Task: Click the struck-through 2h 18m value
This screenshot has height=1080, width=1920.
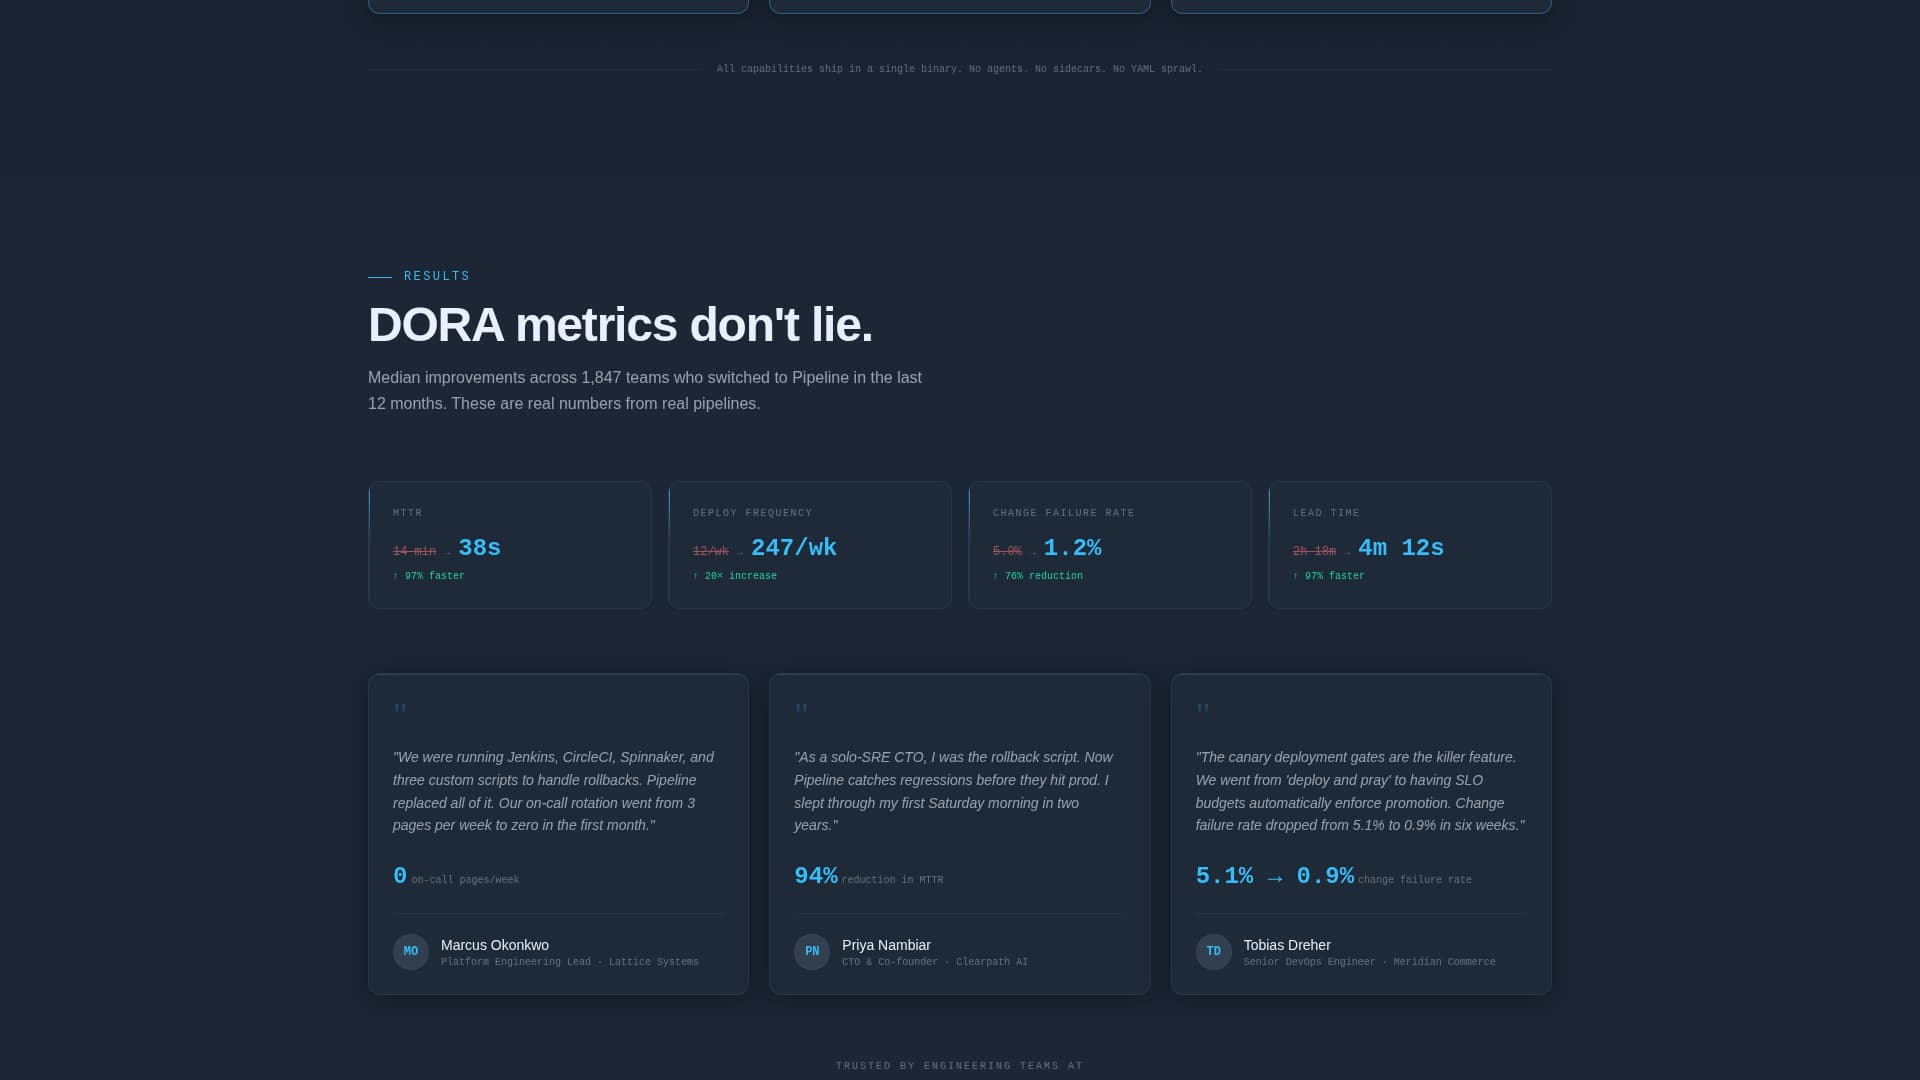Action: [1314, 551]
